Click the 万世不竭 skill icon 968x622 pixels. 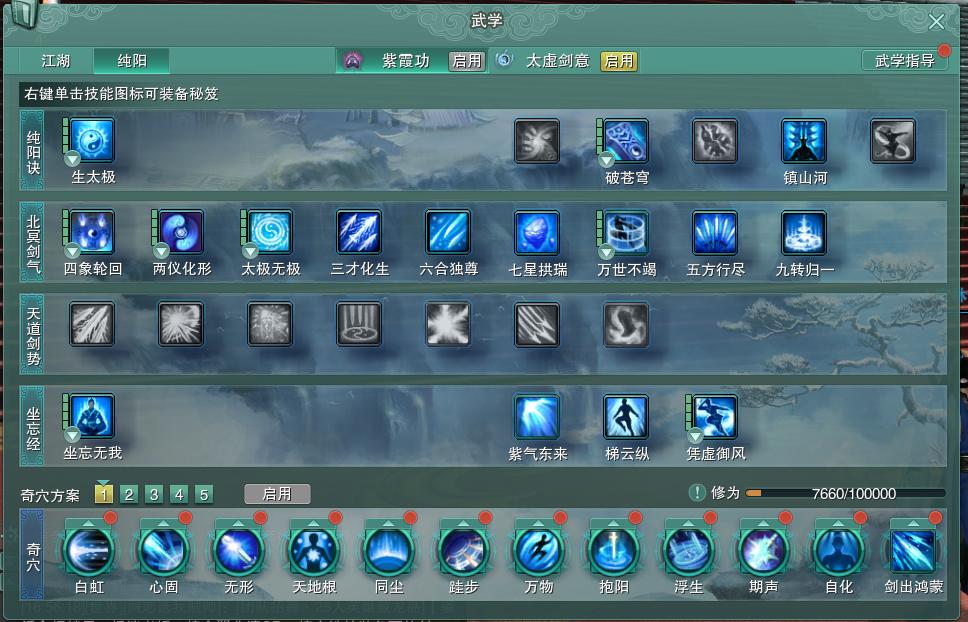[x=625, y=233]
